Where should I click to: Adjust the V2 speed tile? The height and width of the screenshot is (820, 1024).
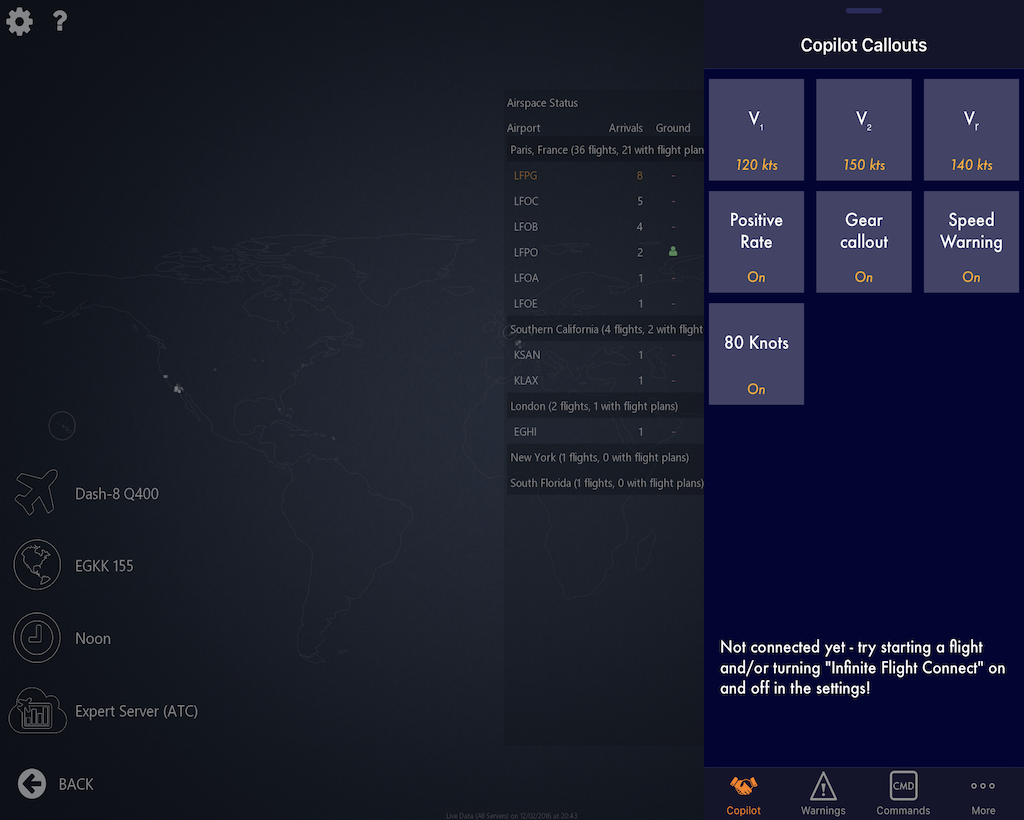coord(863,130)
